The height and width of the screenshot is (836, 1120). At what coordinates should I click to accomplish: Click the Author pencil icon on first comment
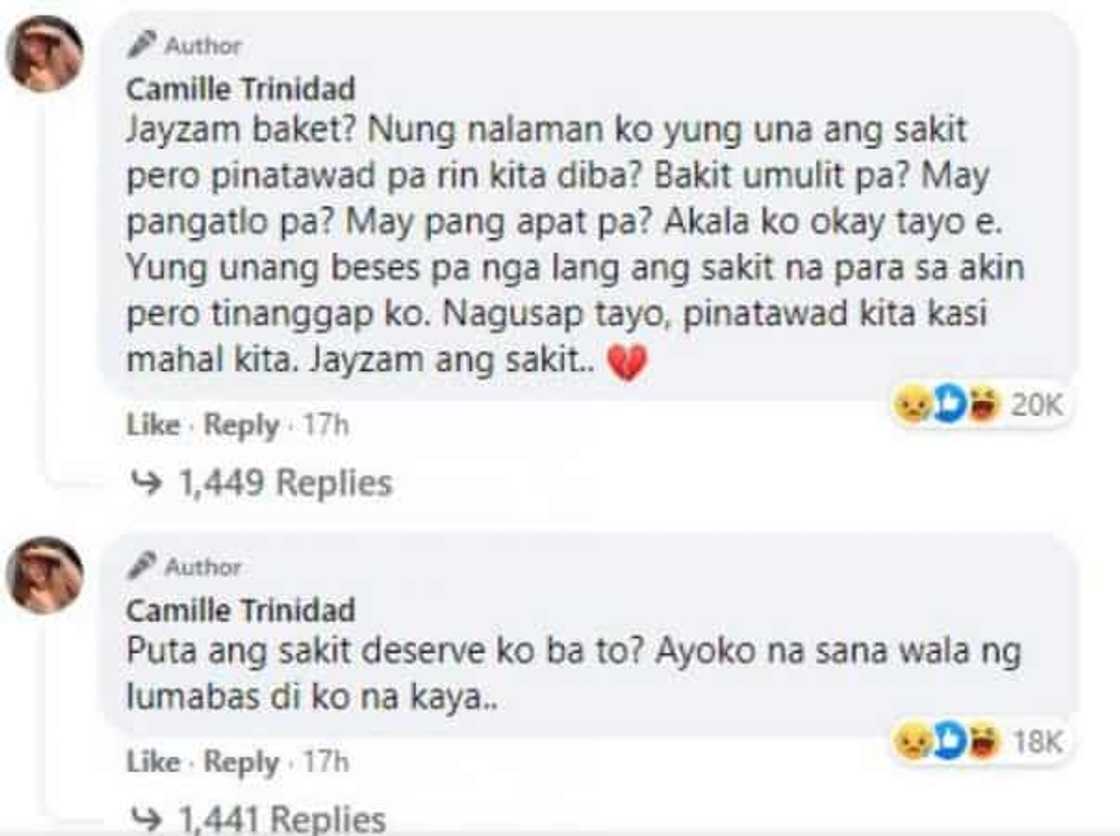point(143,44)
